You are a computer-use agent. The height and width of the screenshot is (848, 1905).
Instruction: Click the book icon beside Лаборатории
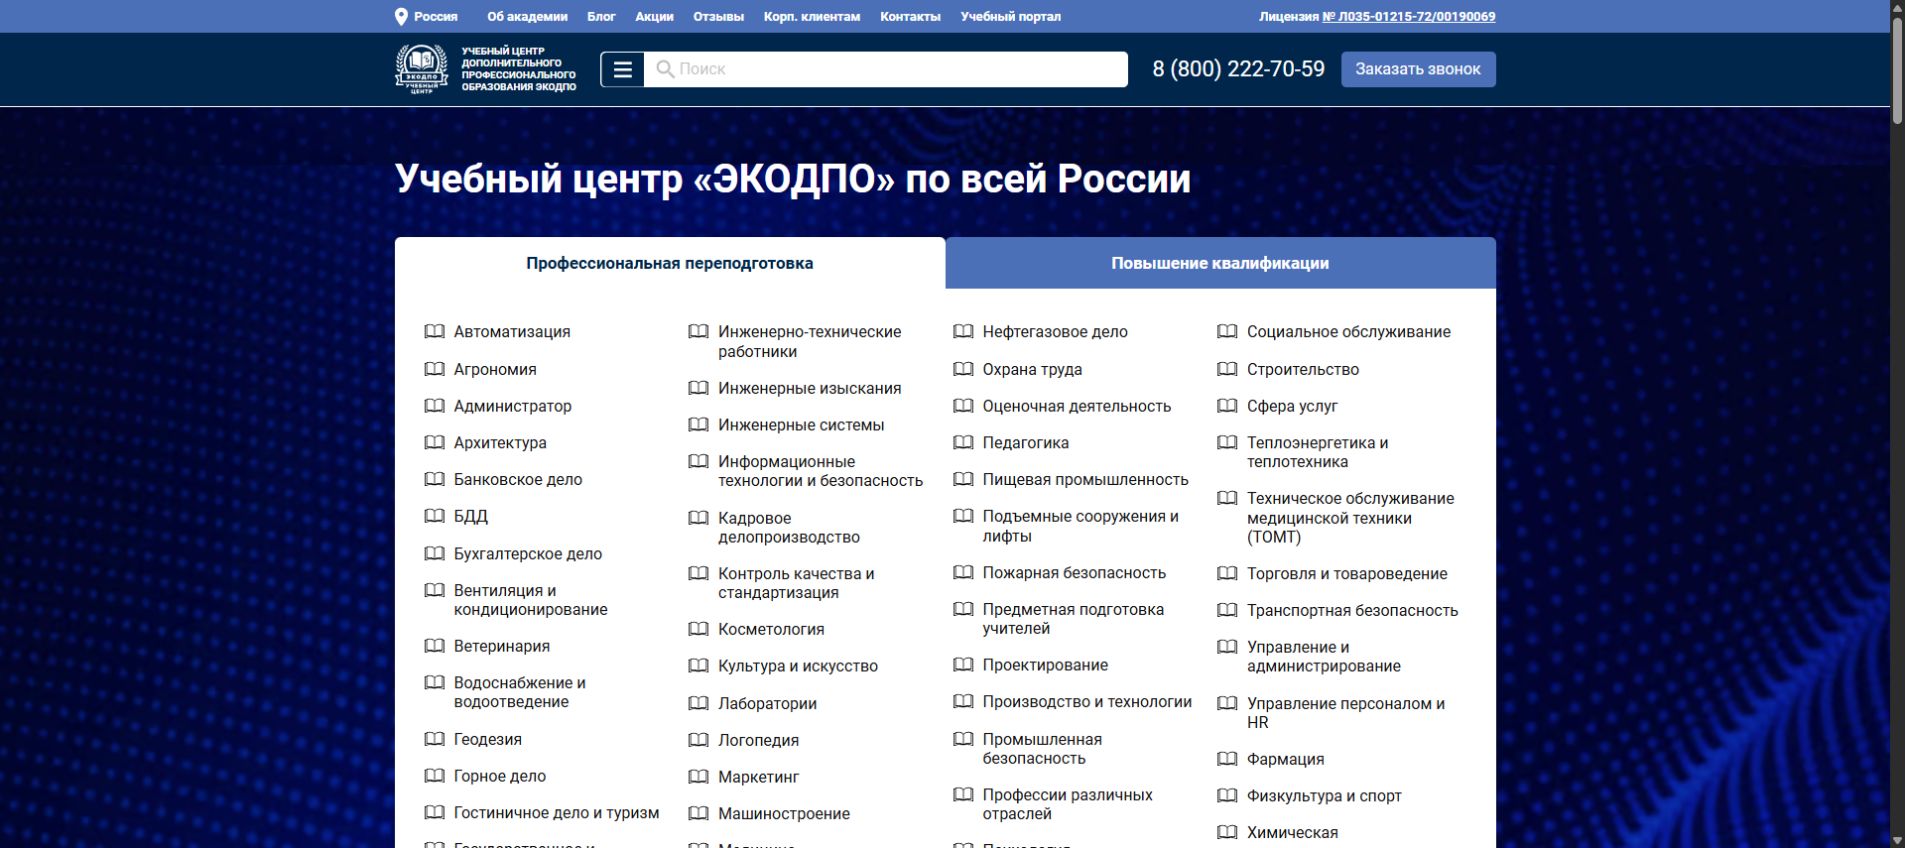tap(698, 703)
